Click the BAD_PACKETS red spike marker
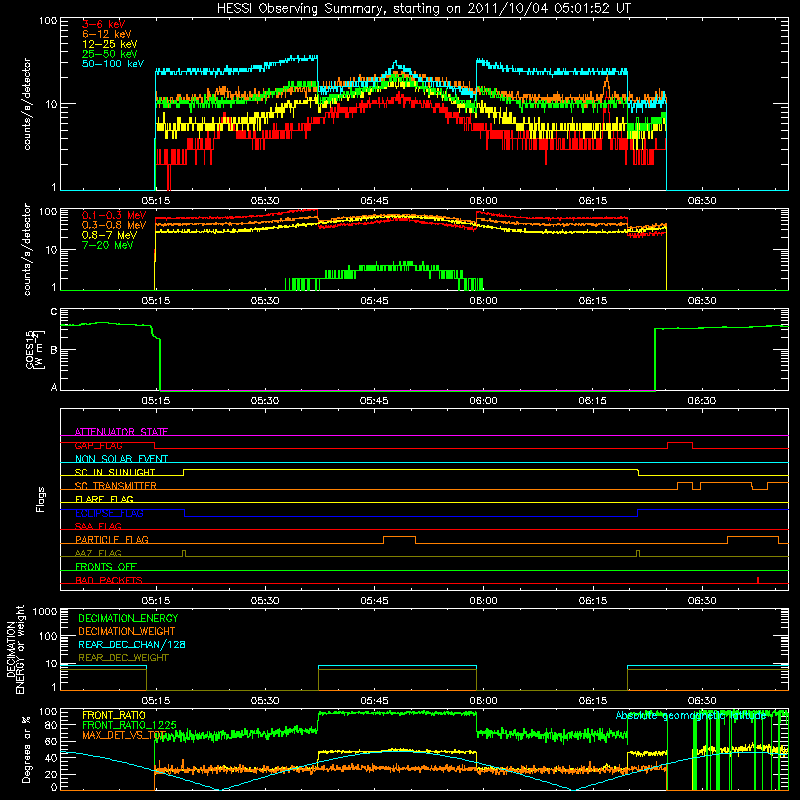Image resolution: width=800 pixels, height=800 pixels. (x=758, y=580)
